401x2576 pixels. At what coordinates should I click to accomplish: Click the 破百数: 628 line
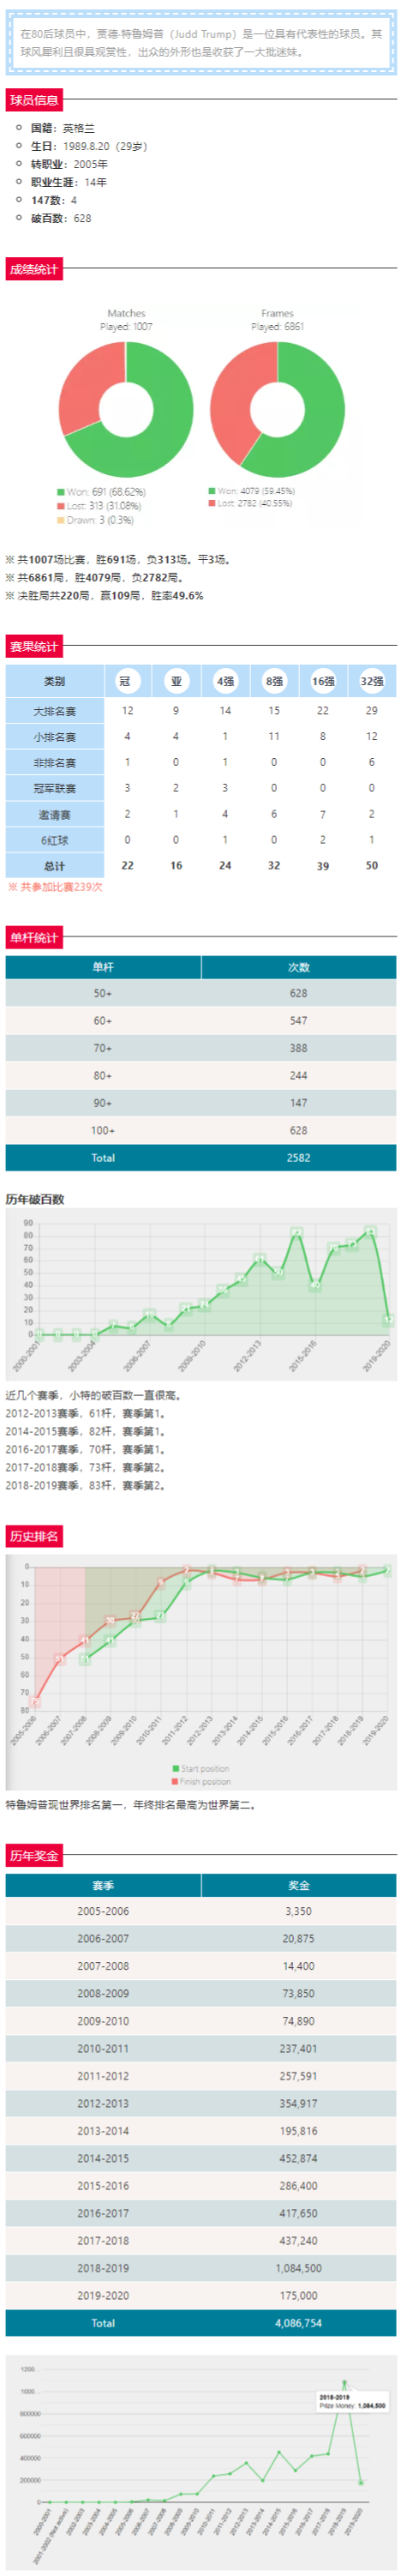[61, 218]
